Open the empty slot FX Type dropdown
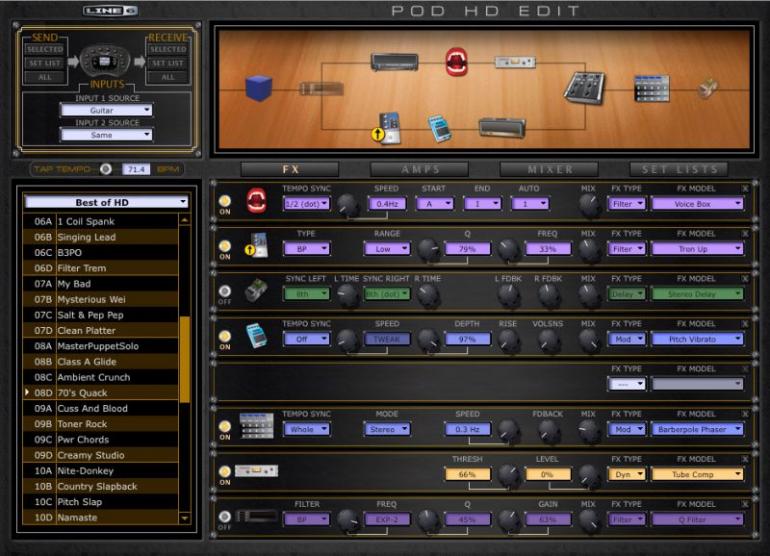Screen dimensions: 770x556 pos(627,384)
